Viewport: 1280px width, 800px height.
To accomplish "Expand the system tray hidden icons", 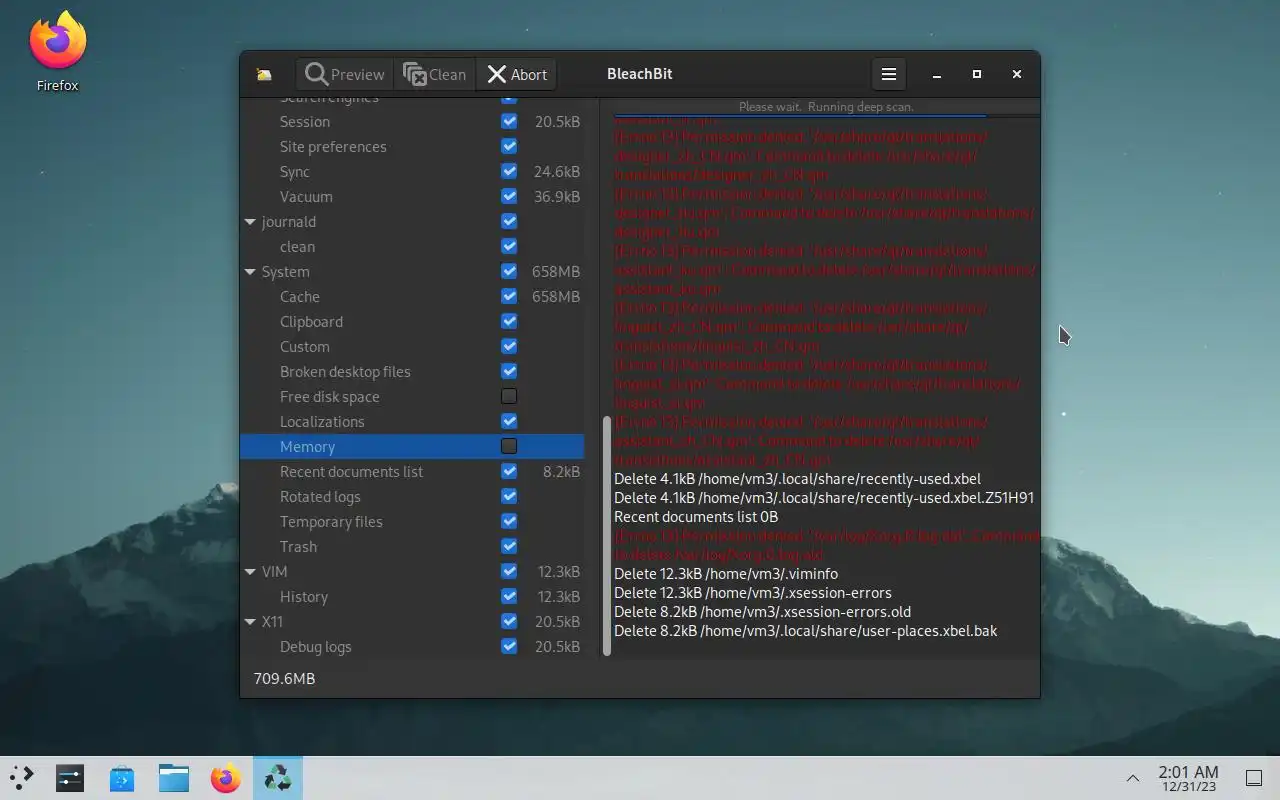I will (1133, 778).
